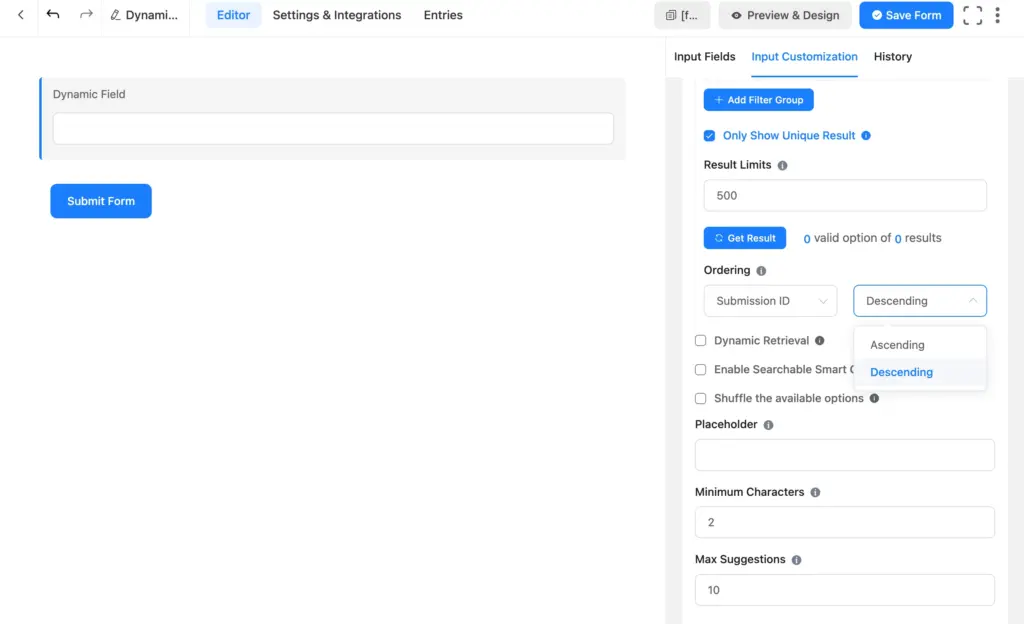1024x624 pixels.
Task: Edit the Minimum Characters field
Action: [844, 522]
